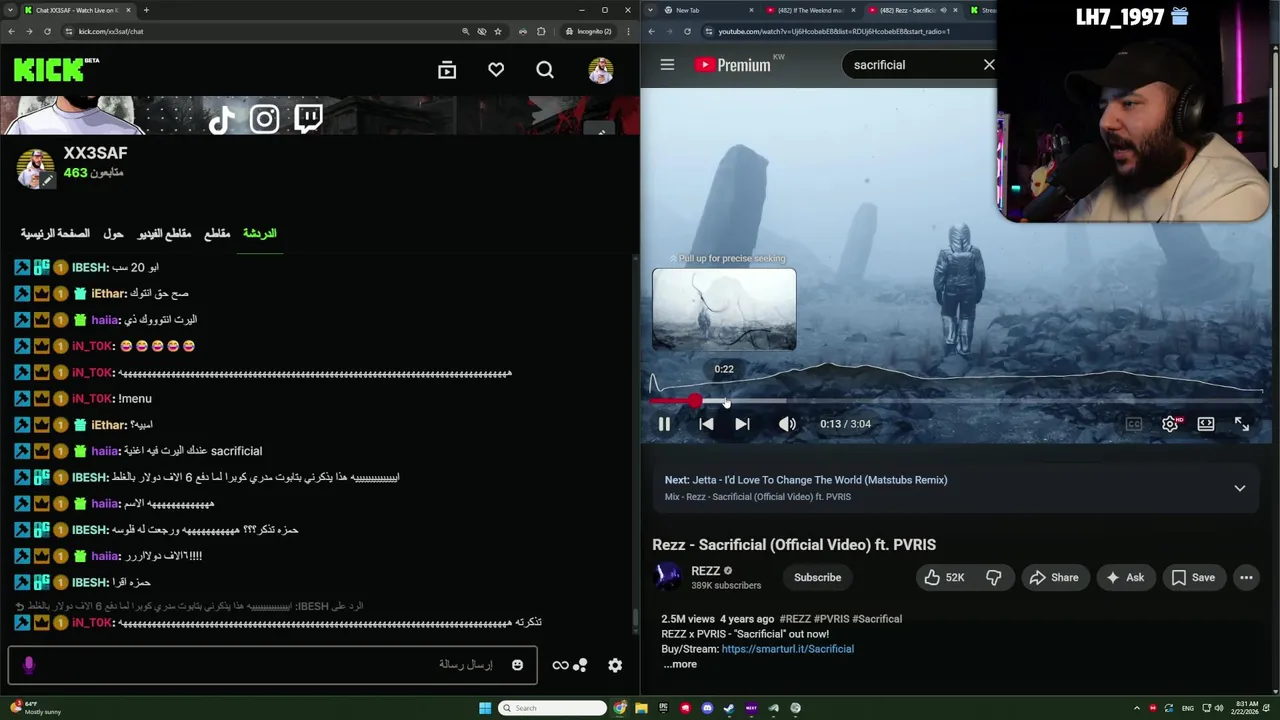Clear the sacrificial search text
Viewport: 1280px width, 720px height.
click(x=989, y=65)
